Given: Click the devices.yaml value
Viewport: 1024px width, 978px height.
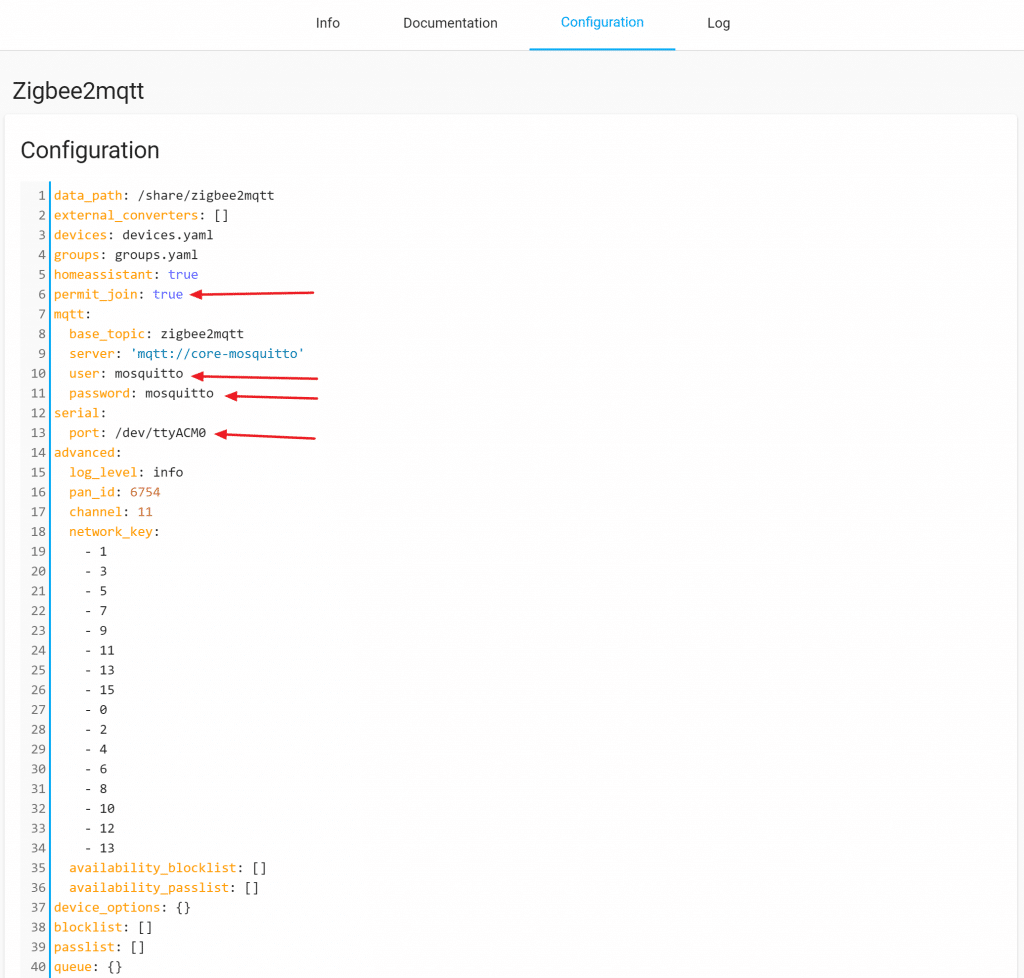Looking at the screenshot, I should [168, 235].
